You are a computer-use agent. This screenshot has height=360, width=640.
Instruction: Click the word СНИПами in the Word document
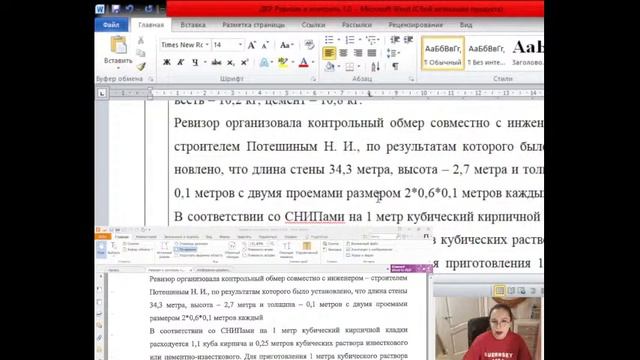click(x=315, y=217)
